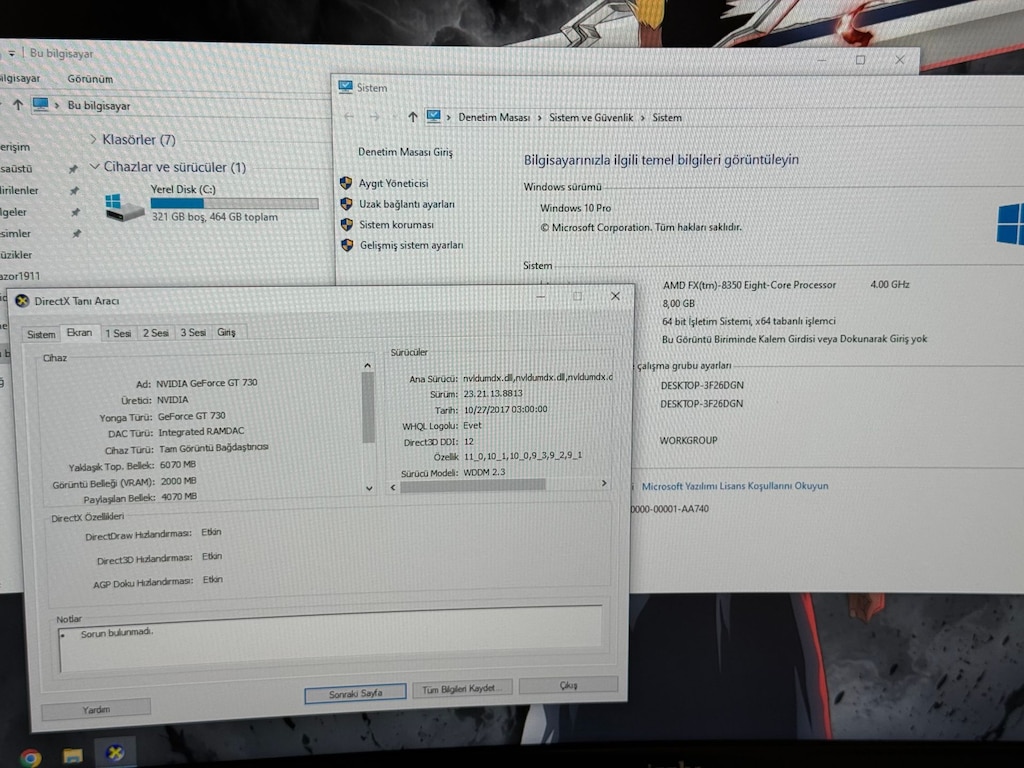Image resolution: width=1024 pixels, height=768 pixels.
Task: Collapse Cihazlar ve sürücüler group
Action: [x=95, y=167]
